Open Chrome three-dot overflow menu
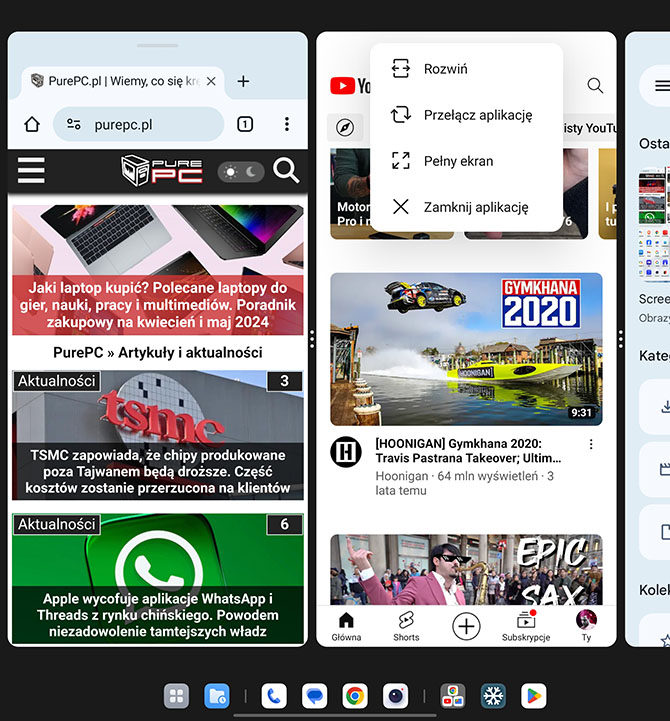Image resolution: width=670 pixels, height=721 pixels. (x=286, y=124)
